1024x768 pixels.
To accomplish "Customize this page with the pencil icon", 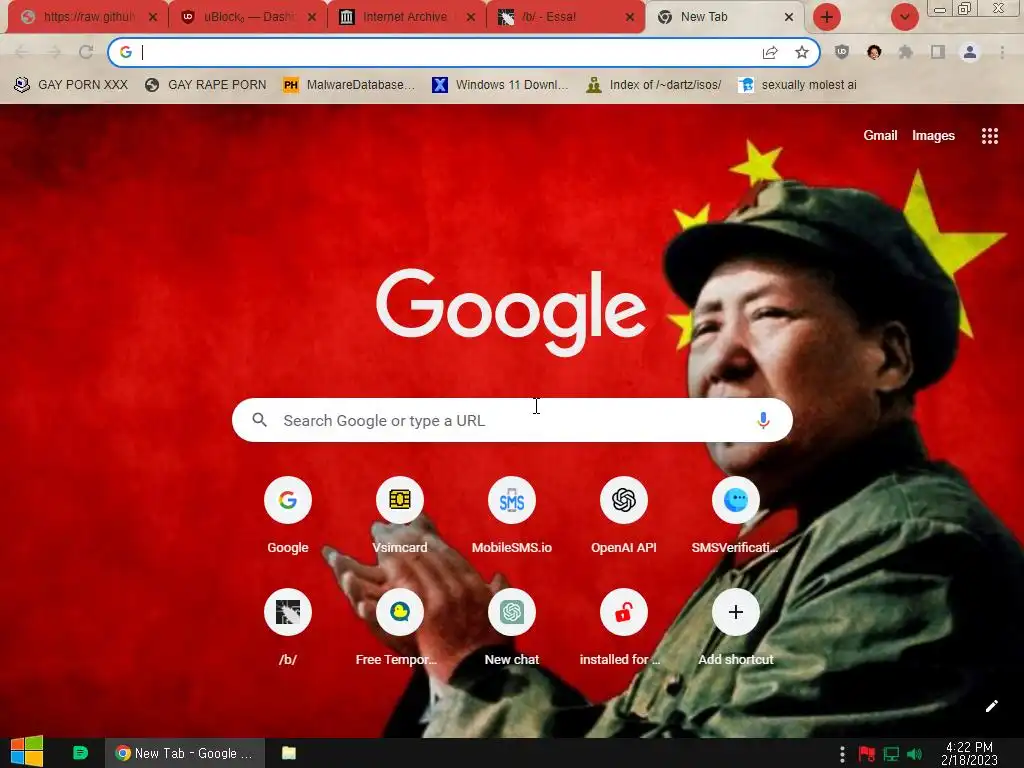I will tap(991, 706).
